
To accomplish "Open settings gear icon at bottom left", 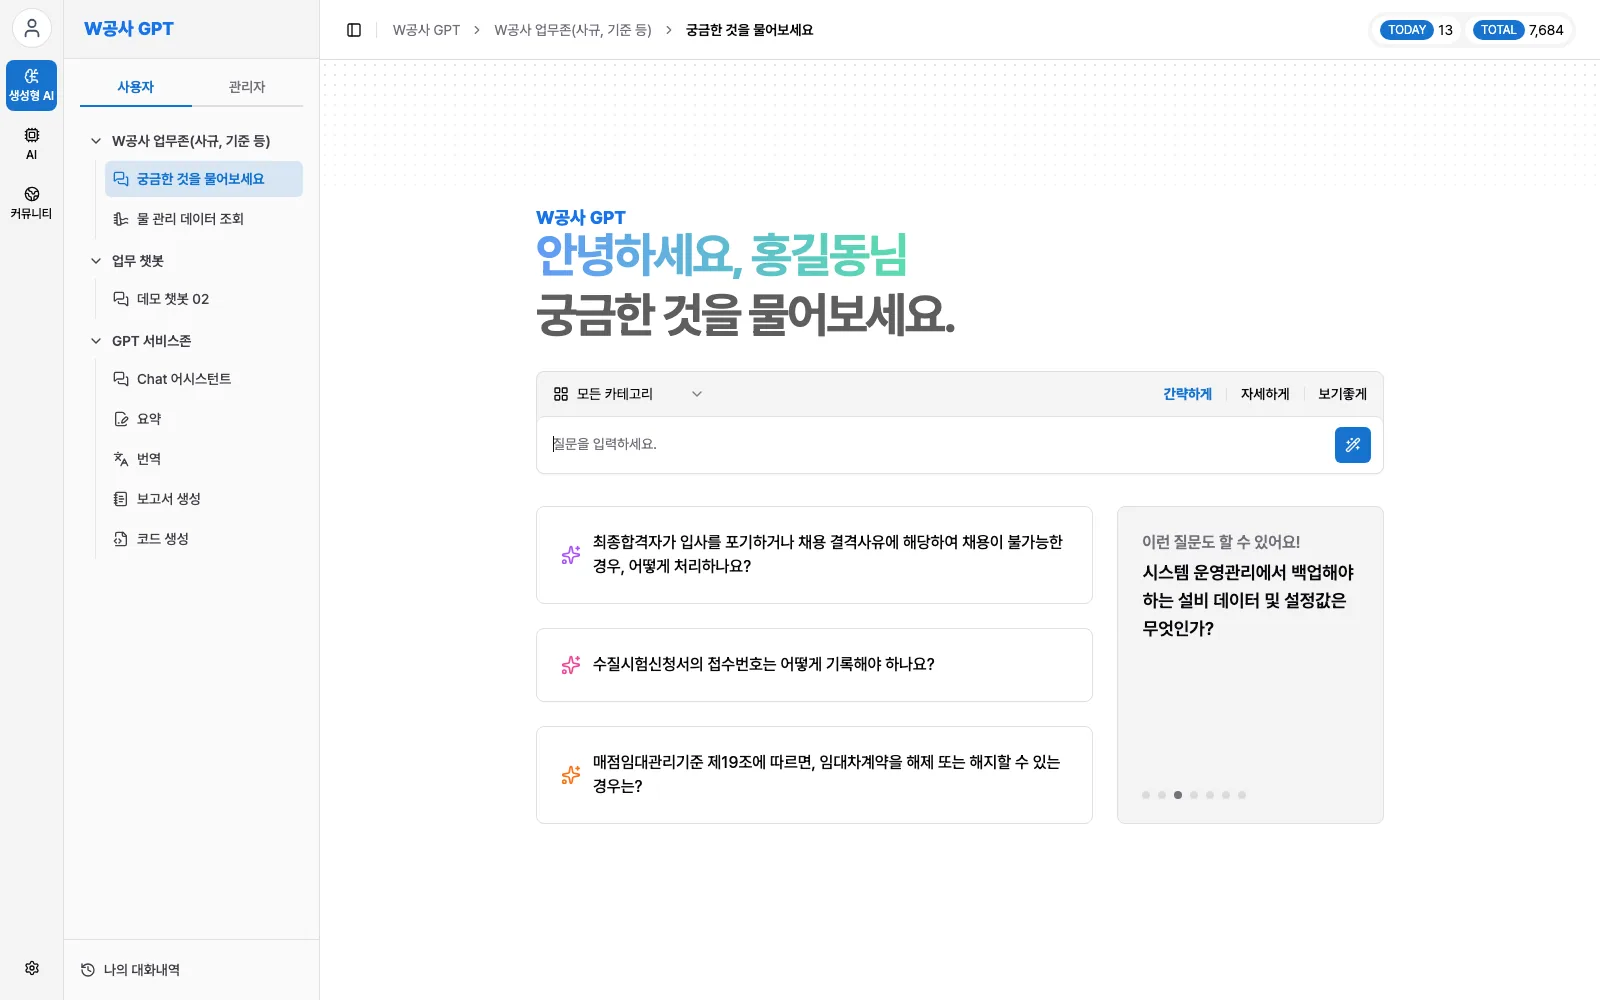I will (32, 968).
